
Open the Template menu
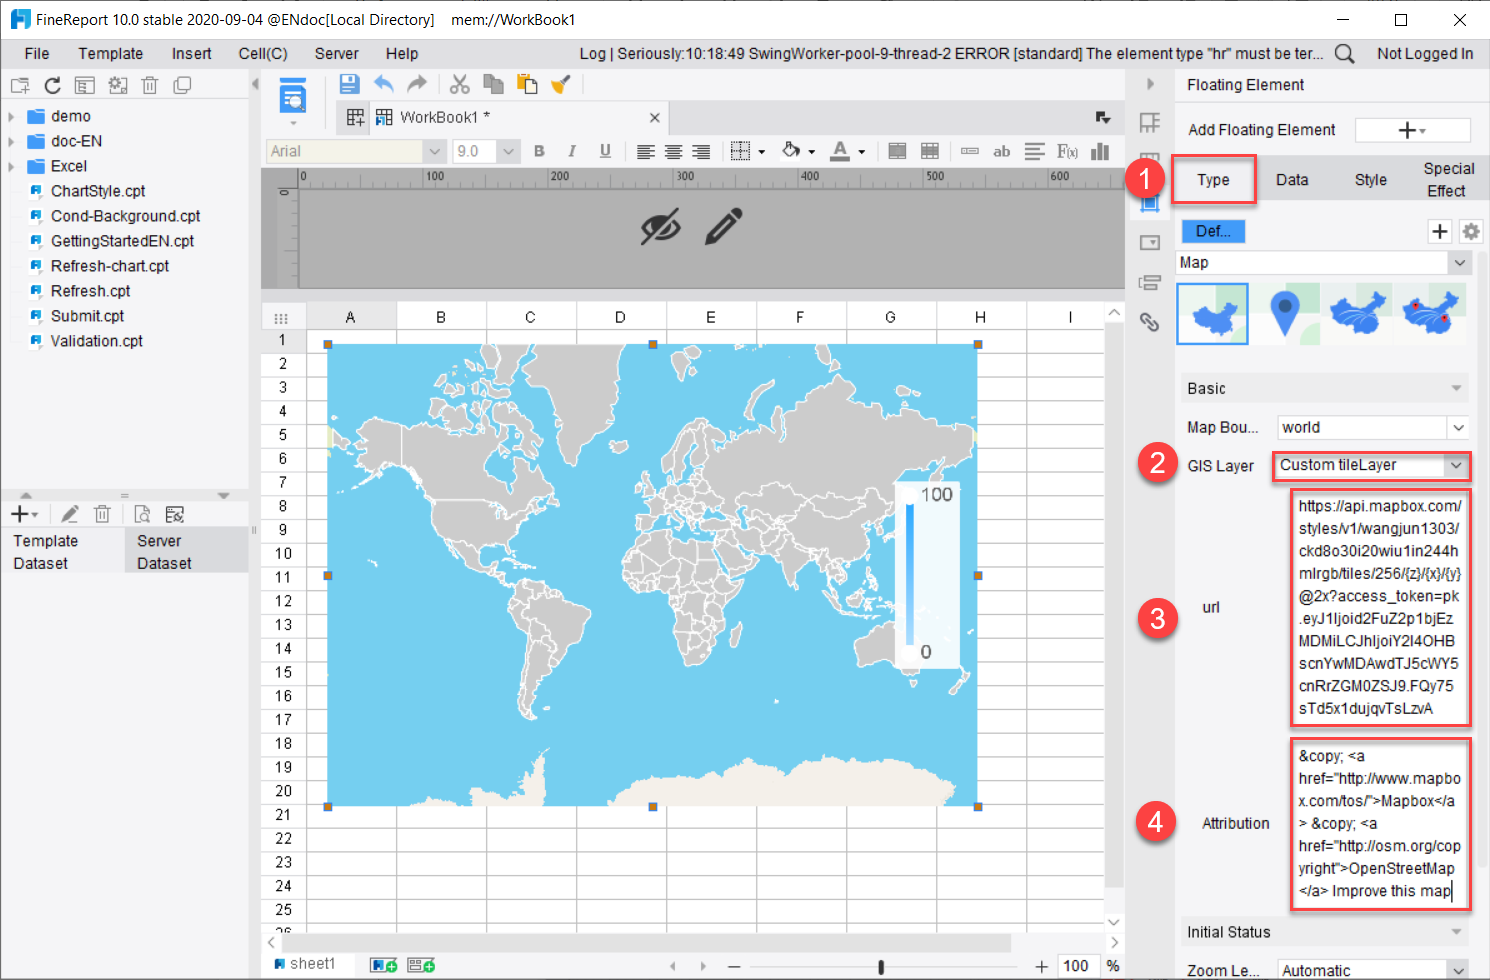pos(110,53)
